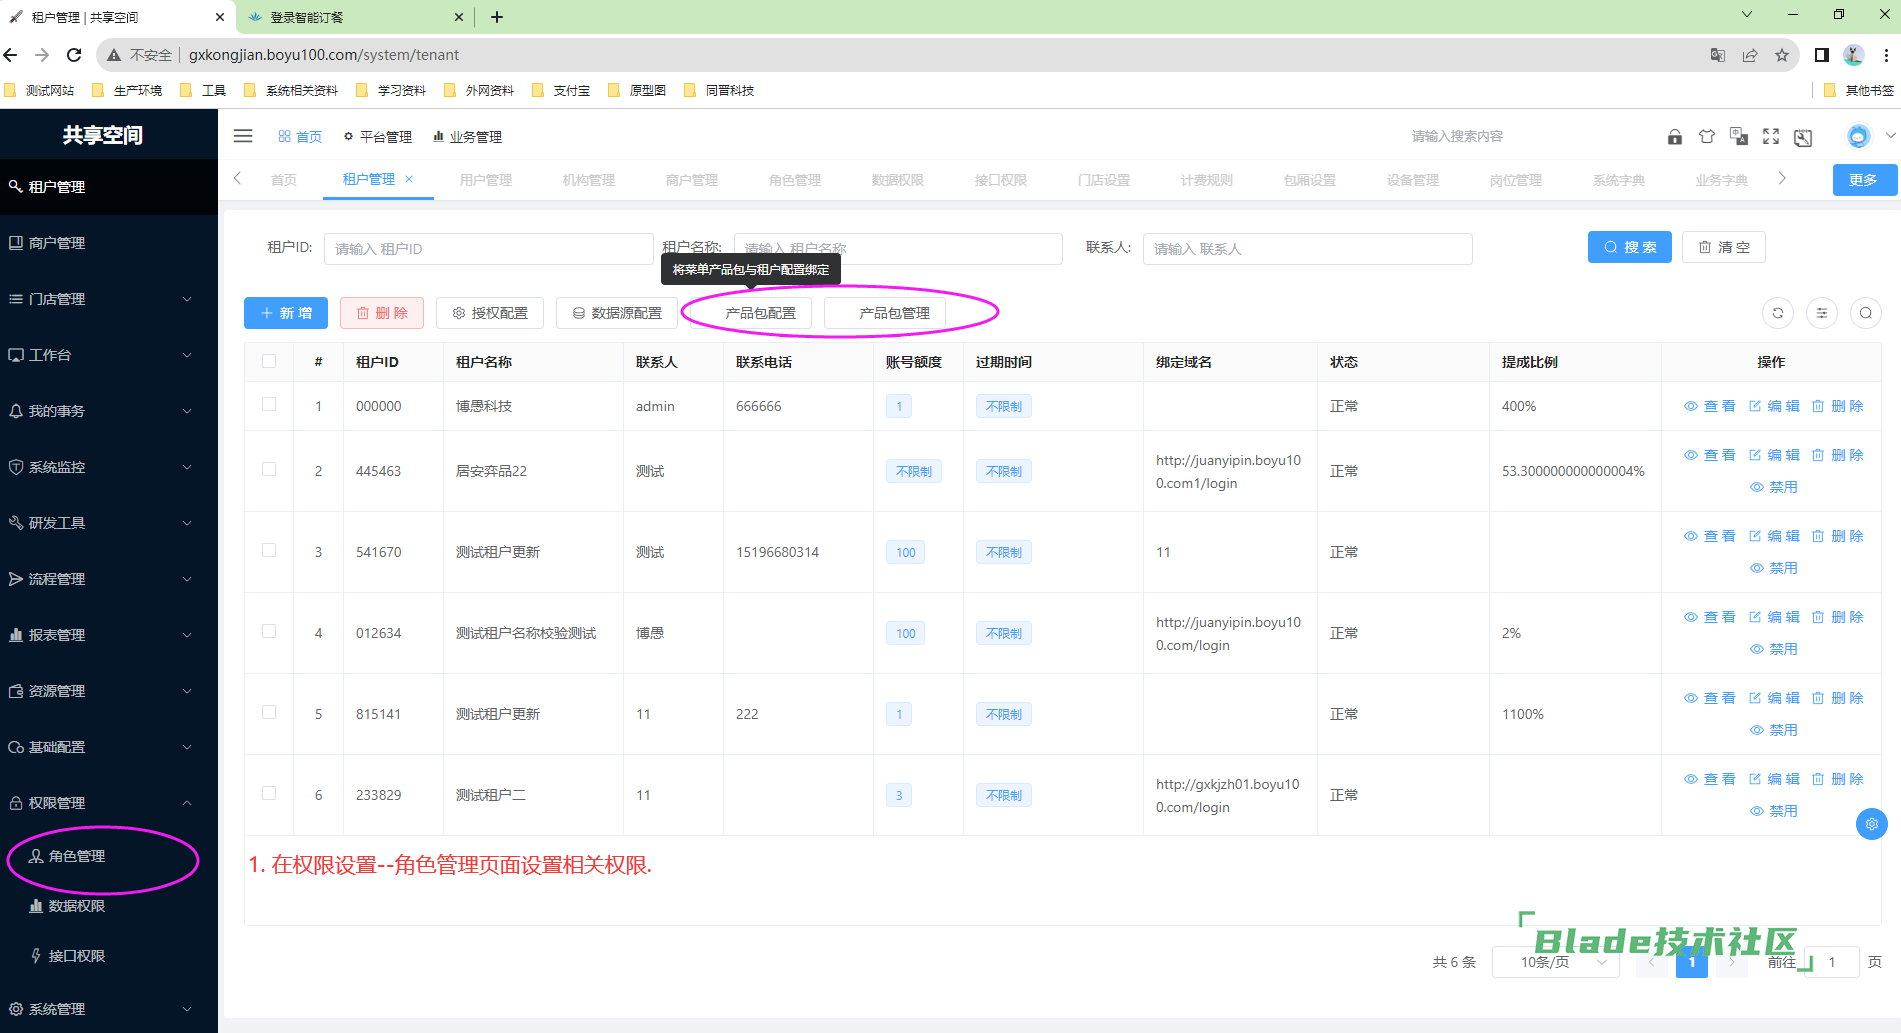Open 商户管理 in the sidebar
This screenshot has width=1901, height=1033.
click(109, 243)
